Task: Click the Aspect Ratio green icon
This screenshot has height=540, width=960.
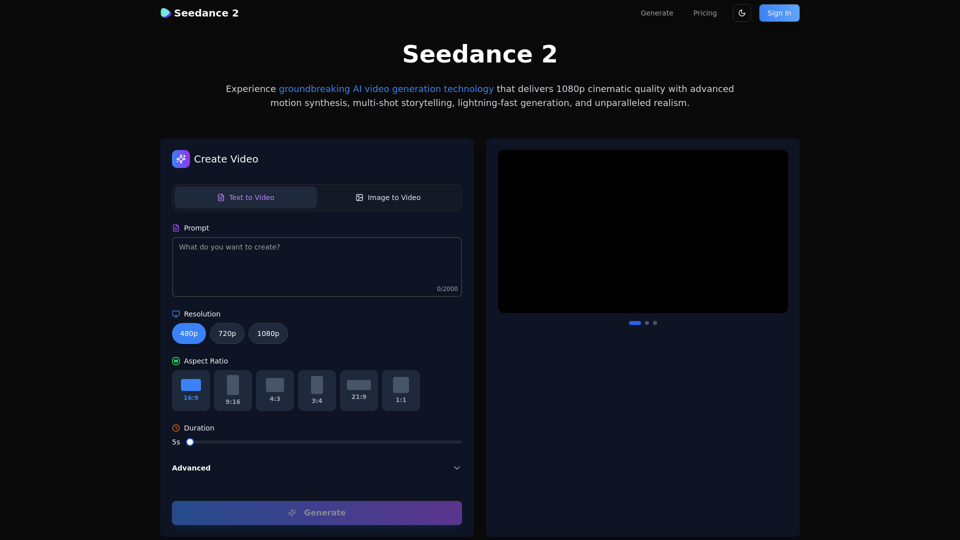Action: click(176, 361)
